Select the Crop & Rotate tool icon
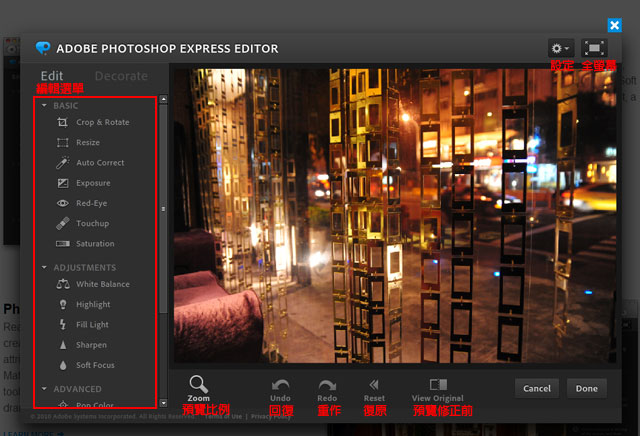This screenshot has width=640, height=436. [62, 122]
